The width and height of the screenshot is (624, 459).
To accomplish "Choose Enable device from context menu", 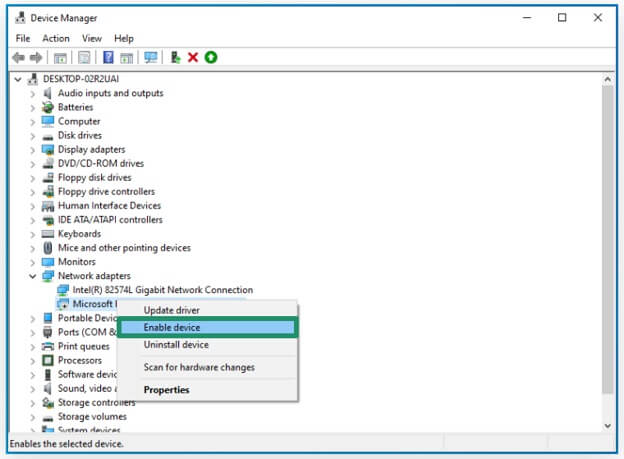I will pos(207,327).
